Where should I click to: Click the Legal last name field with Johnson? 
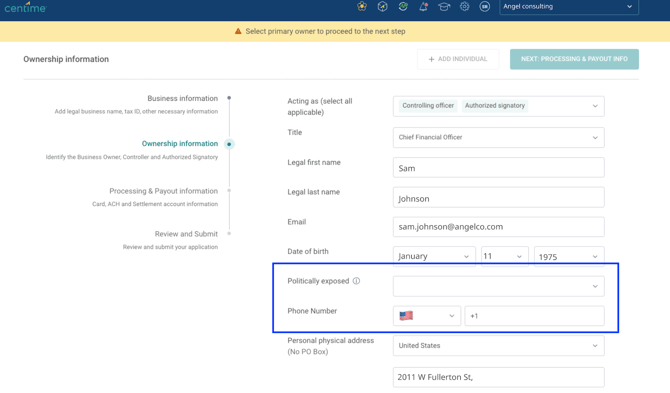(498, 197)
